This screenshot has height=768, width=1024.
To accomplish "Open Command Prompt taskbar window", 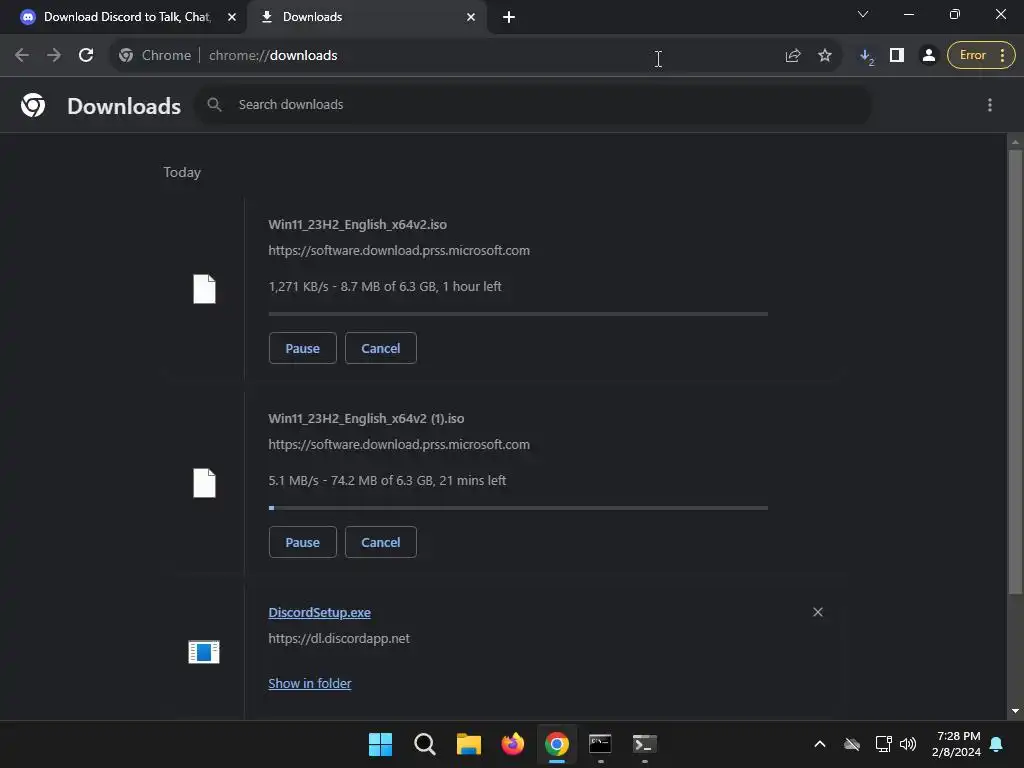I will click(600, 744).
